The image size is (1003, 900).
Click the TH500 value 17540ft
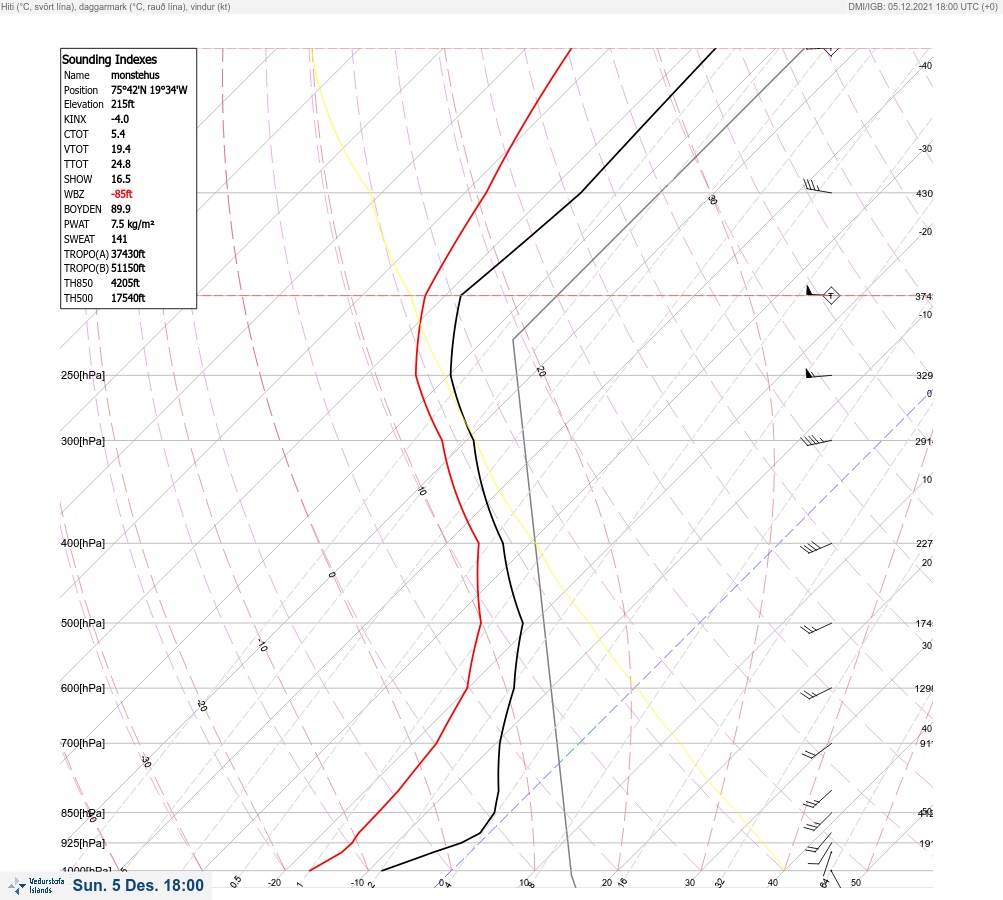[x=128, y=298]
